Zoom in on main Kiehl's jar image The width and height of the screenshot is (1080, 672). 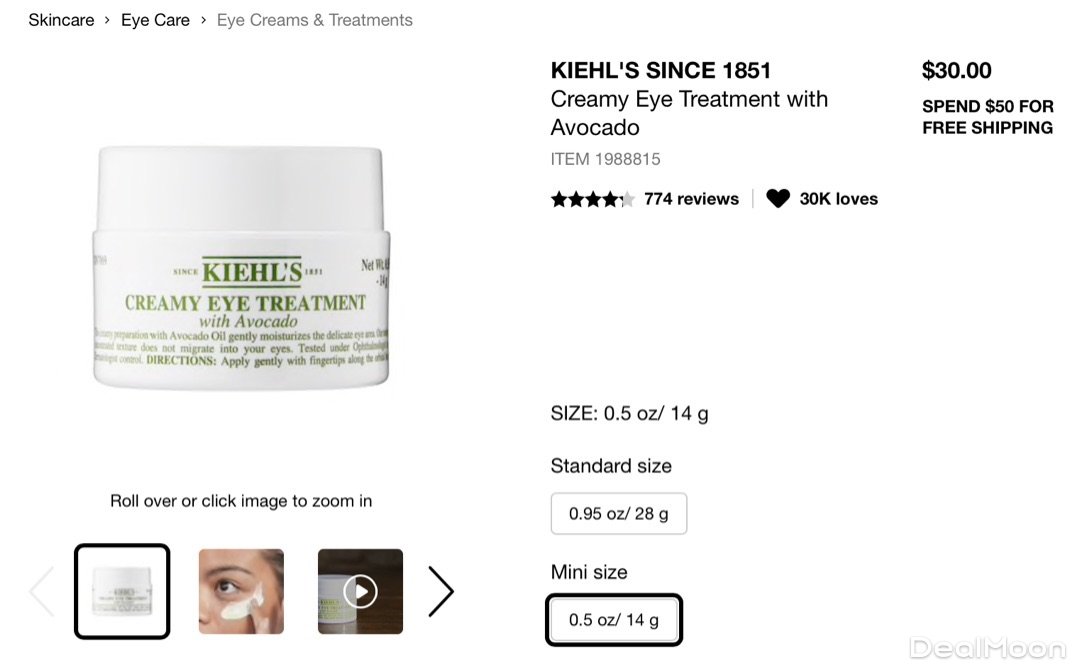click(x=241, y=267)
